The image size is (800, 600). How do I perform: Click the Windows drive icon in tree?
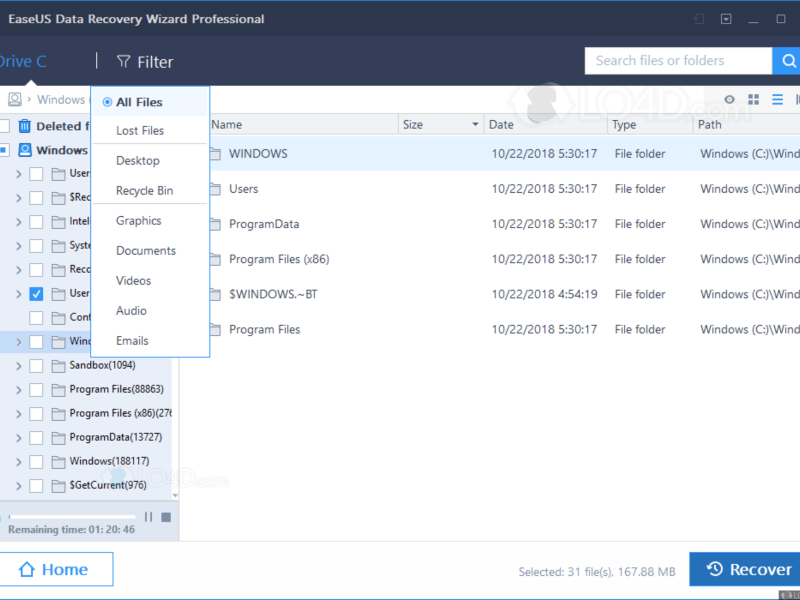[24, 150]
